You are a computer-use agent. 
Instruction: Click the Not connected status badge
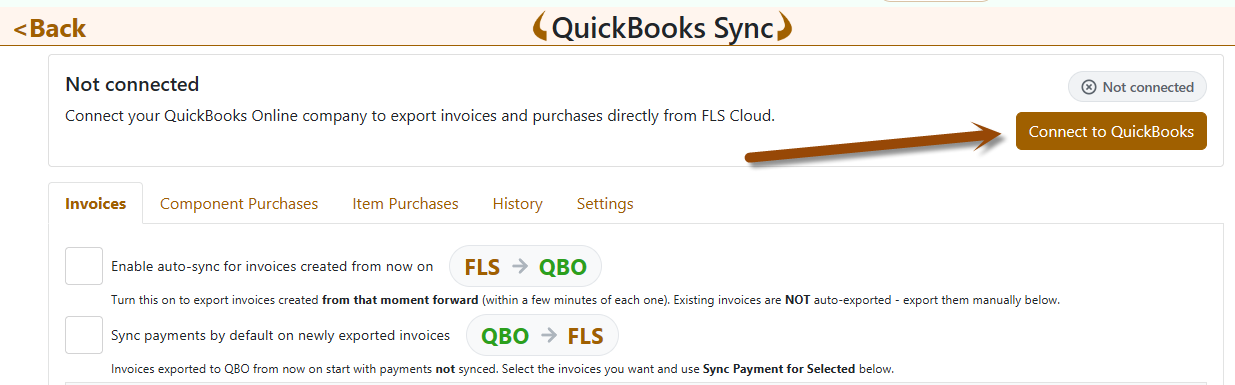pos(1137,87)
